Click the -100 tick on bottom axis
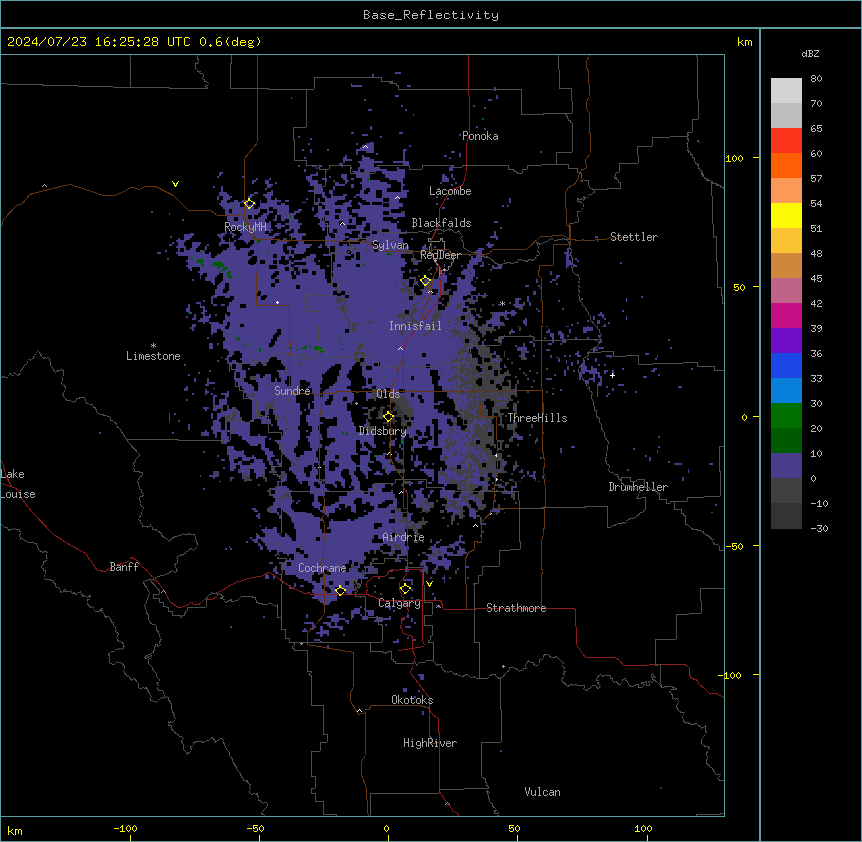862x842 pixels. tap(125, 828)
